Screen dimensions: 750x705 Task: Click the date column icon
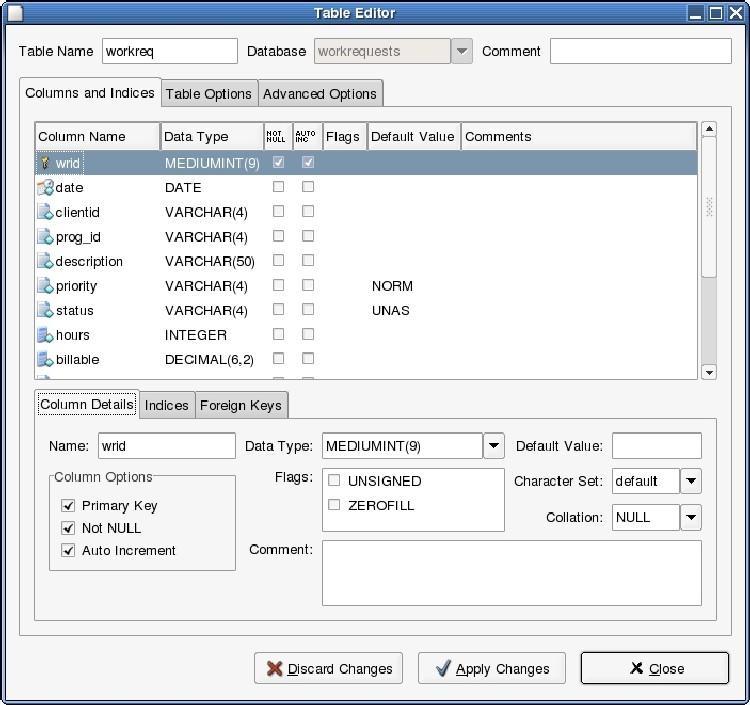click(45, 187)
